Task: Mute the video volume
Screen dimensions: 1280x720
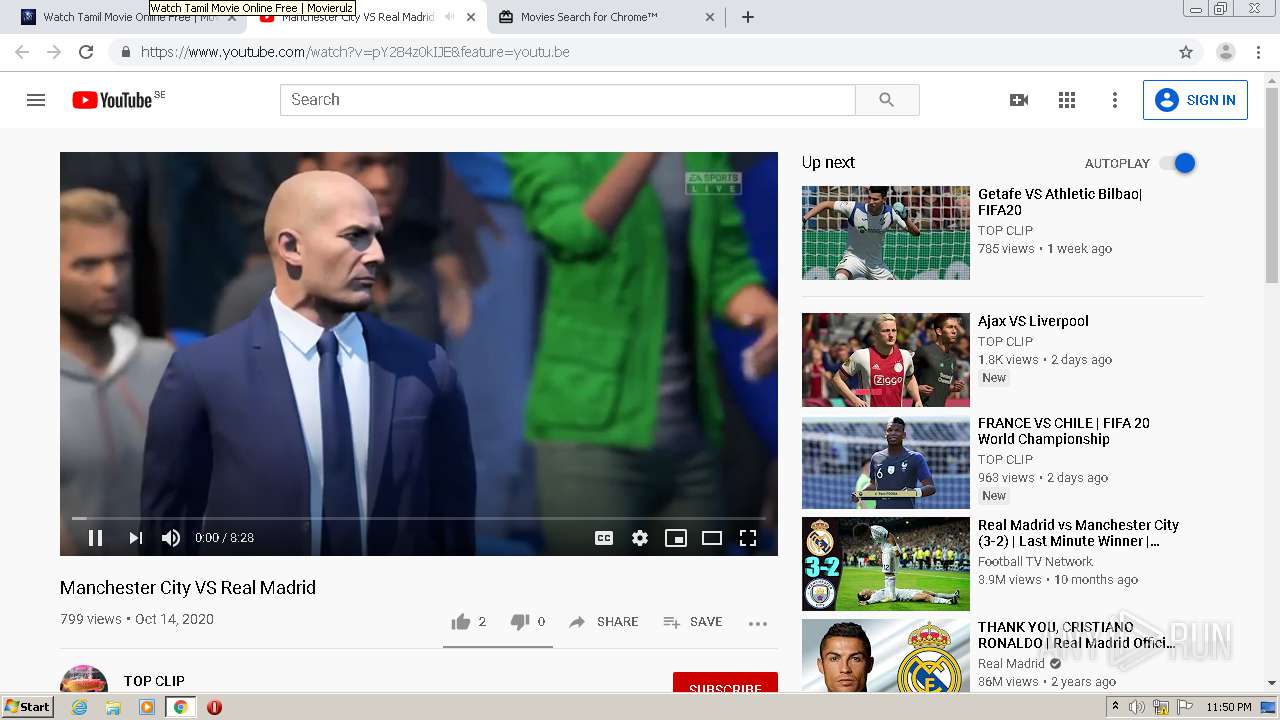Action: pos(171,538)
